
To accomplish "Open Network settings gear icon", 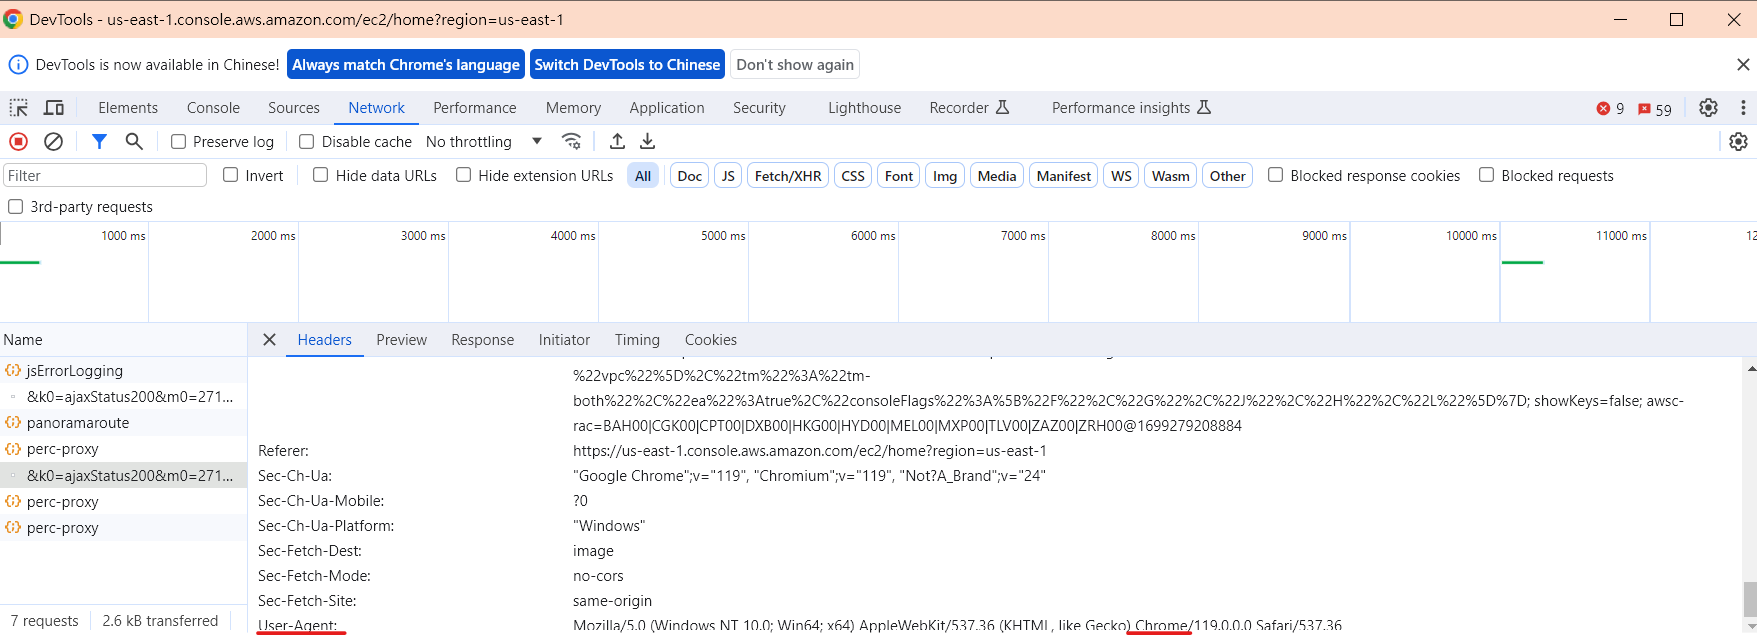I will 1739,142.
